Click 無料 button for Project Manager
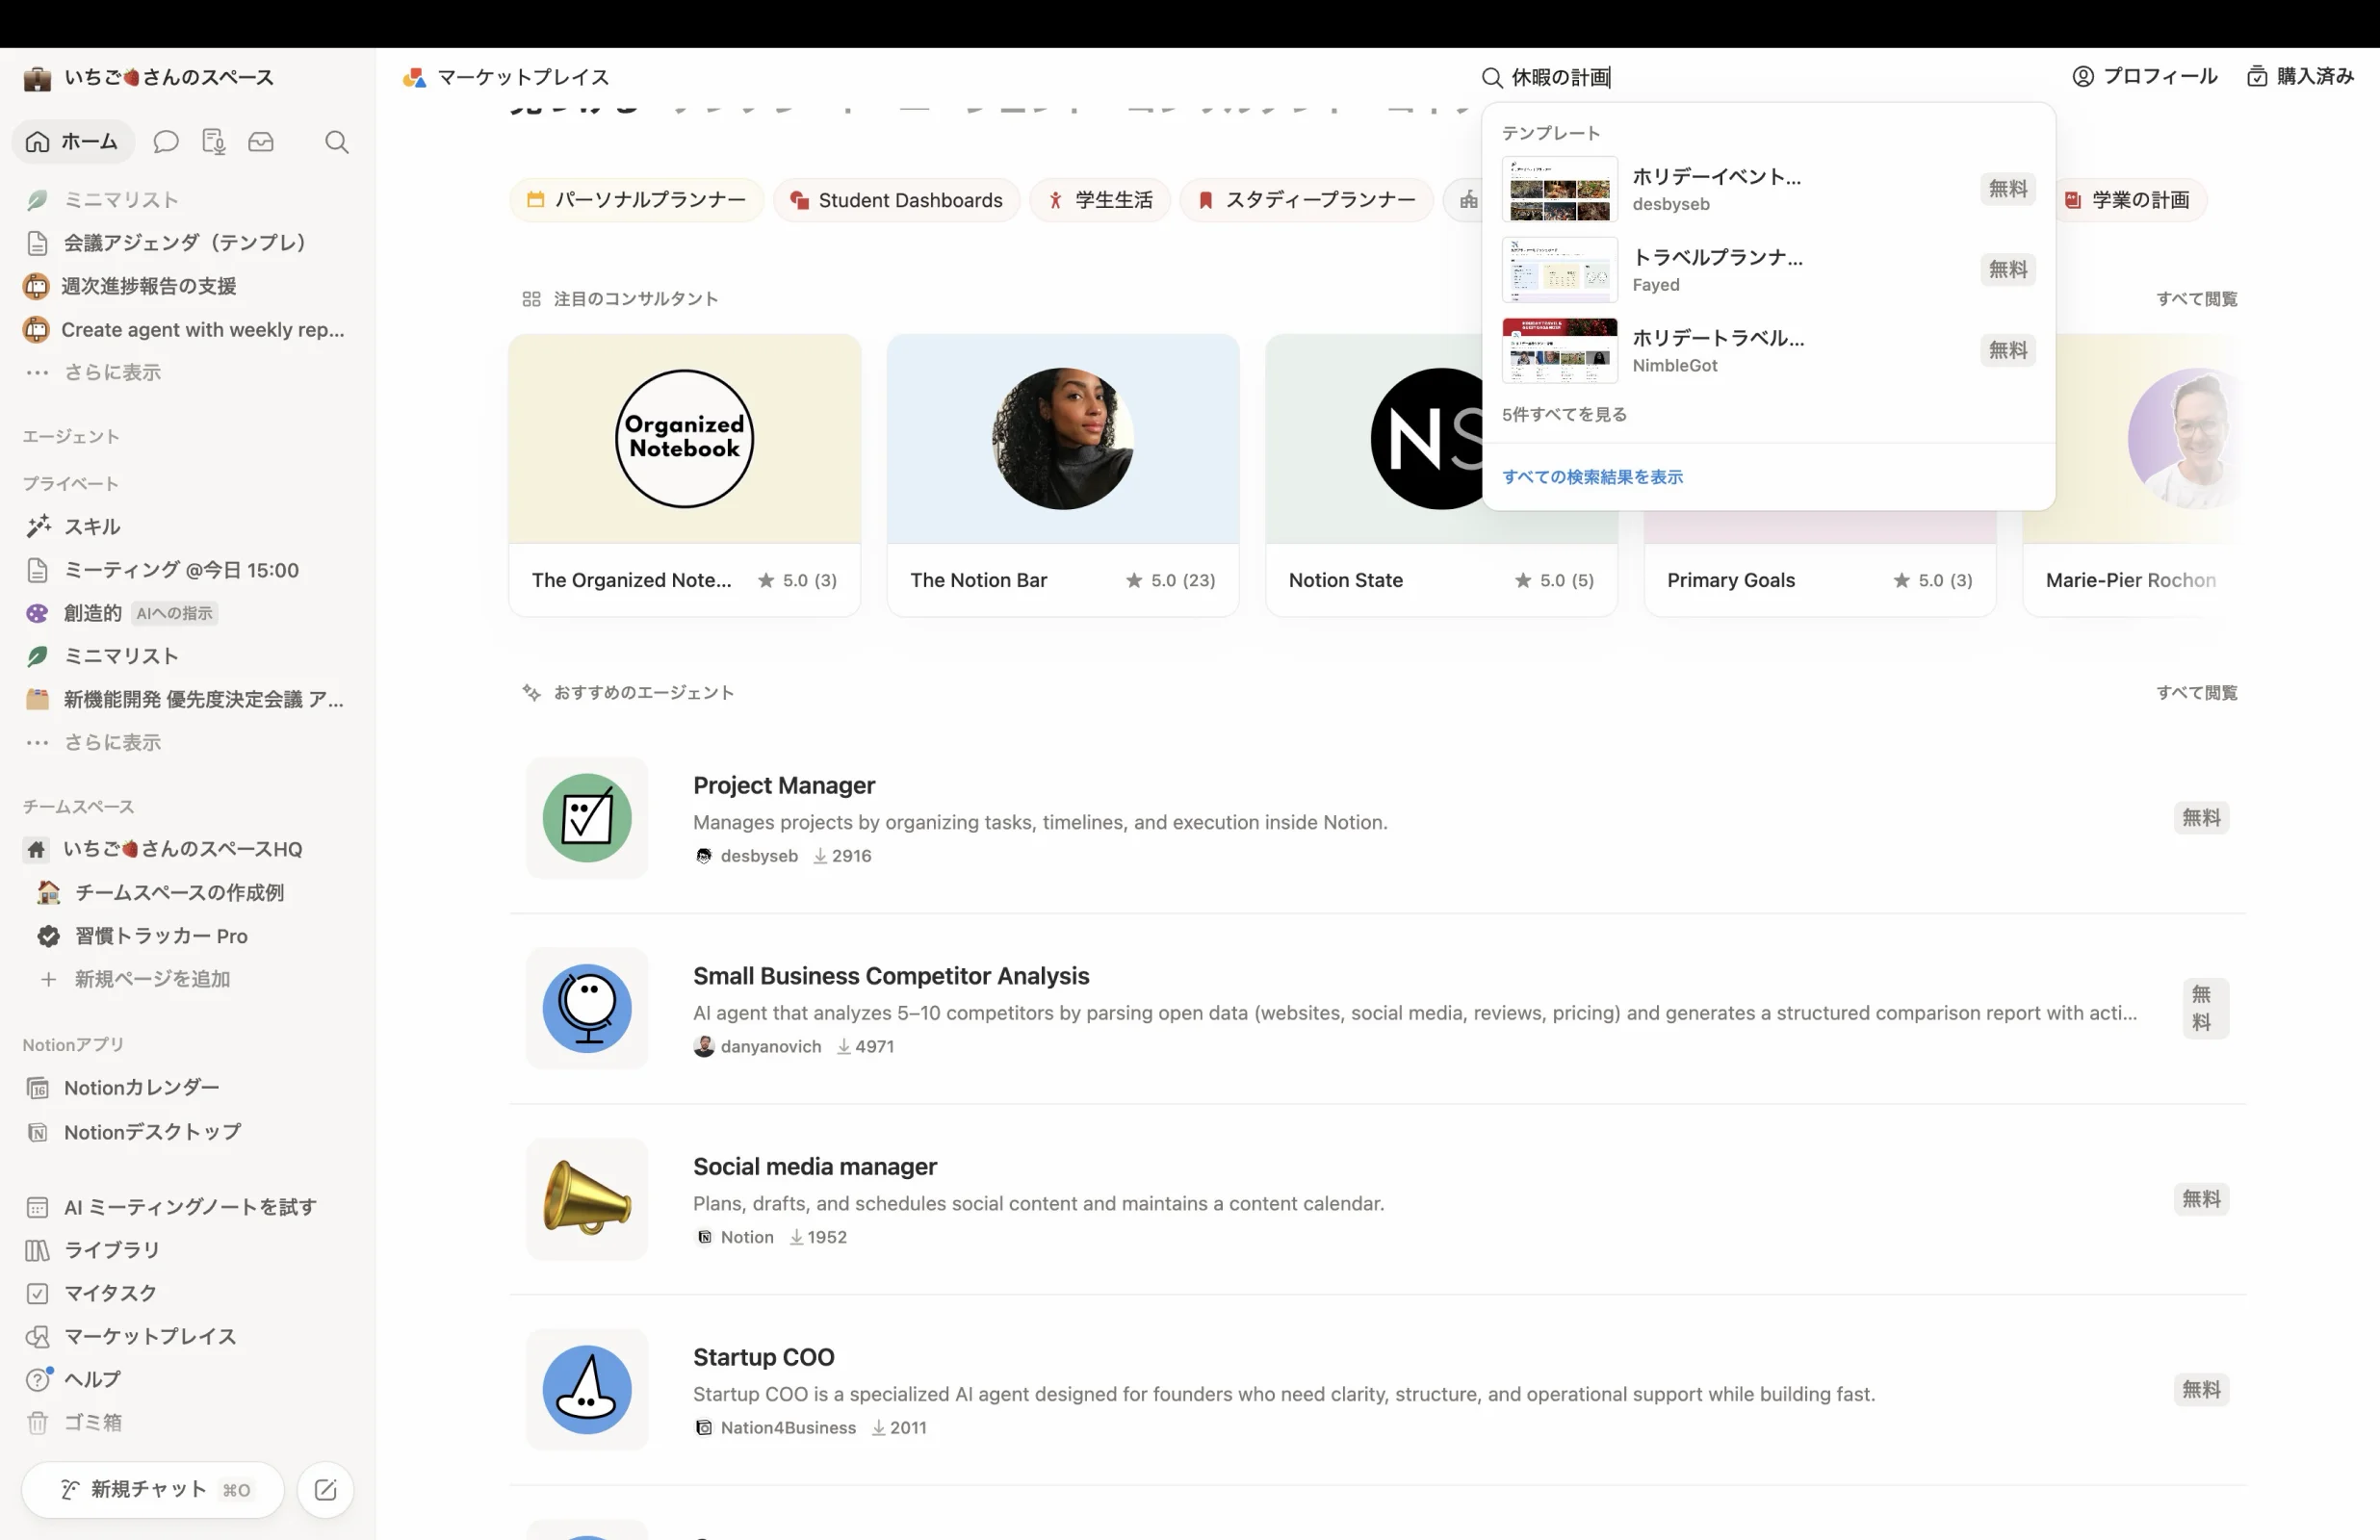This screenshot has height=1540, width=2380. (2201, 818)
